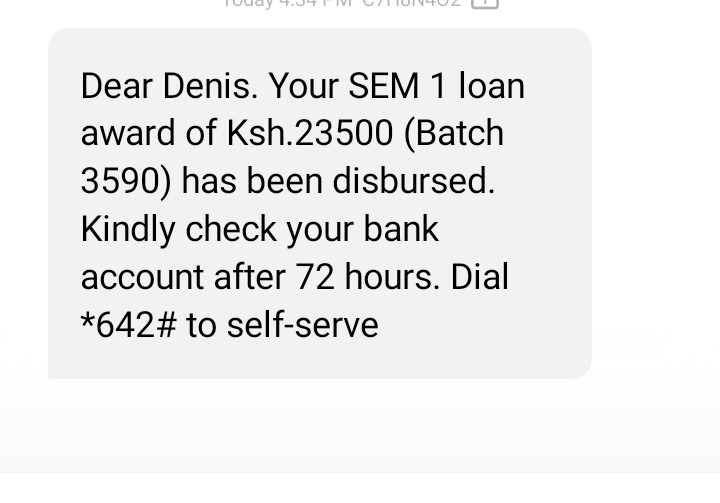The width and height of the screenshot is (720, 503).
Task: Select the loan disbursement message bubble
Action: coord(320,203)
